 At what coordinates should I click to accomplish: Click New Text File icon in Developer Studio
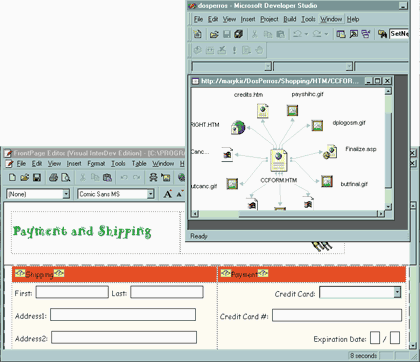pos(198,34)
